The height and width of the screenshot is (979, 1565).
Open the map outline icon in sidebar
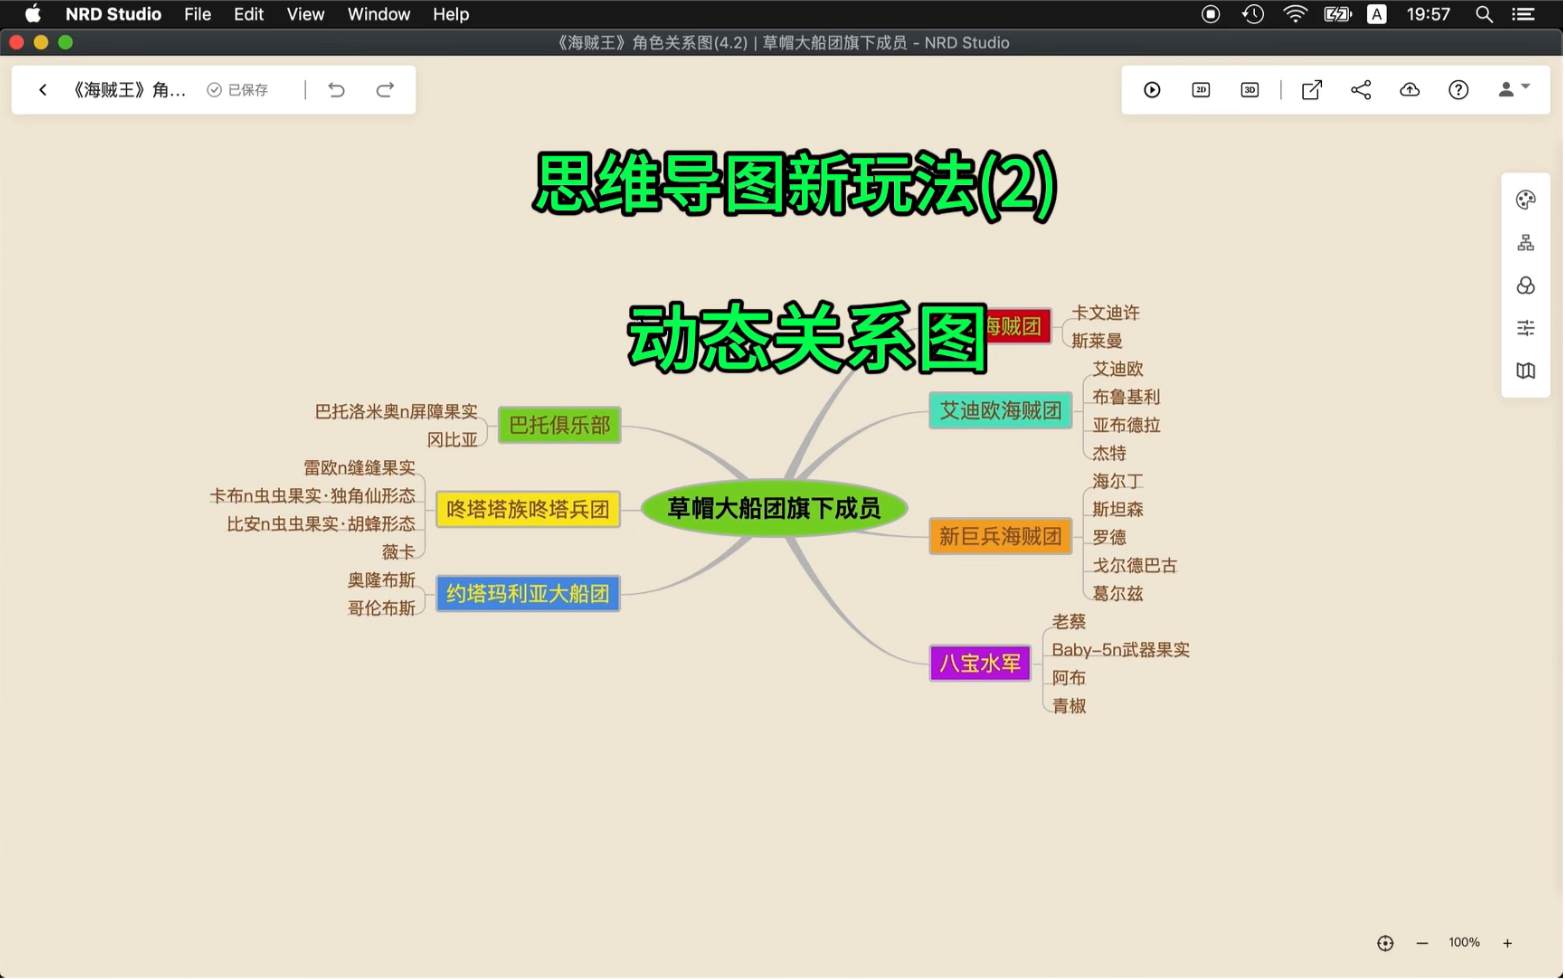[x=1527, y=371]
